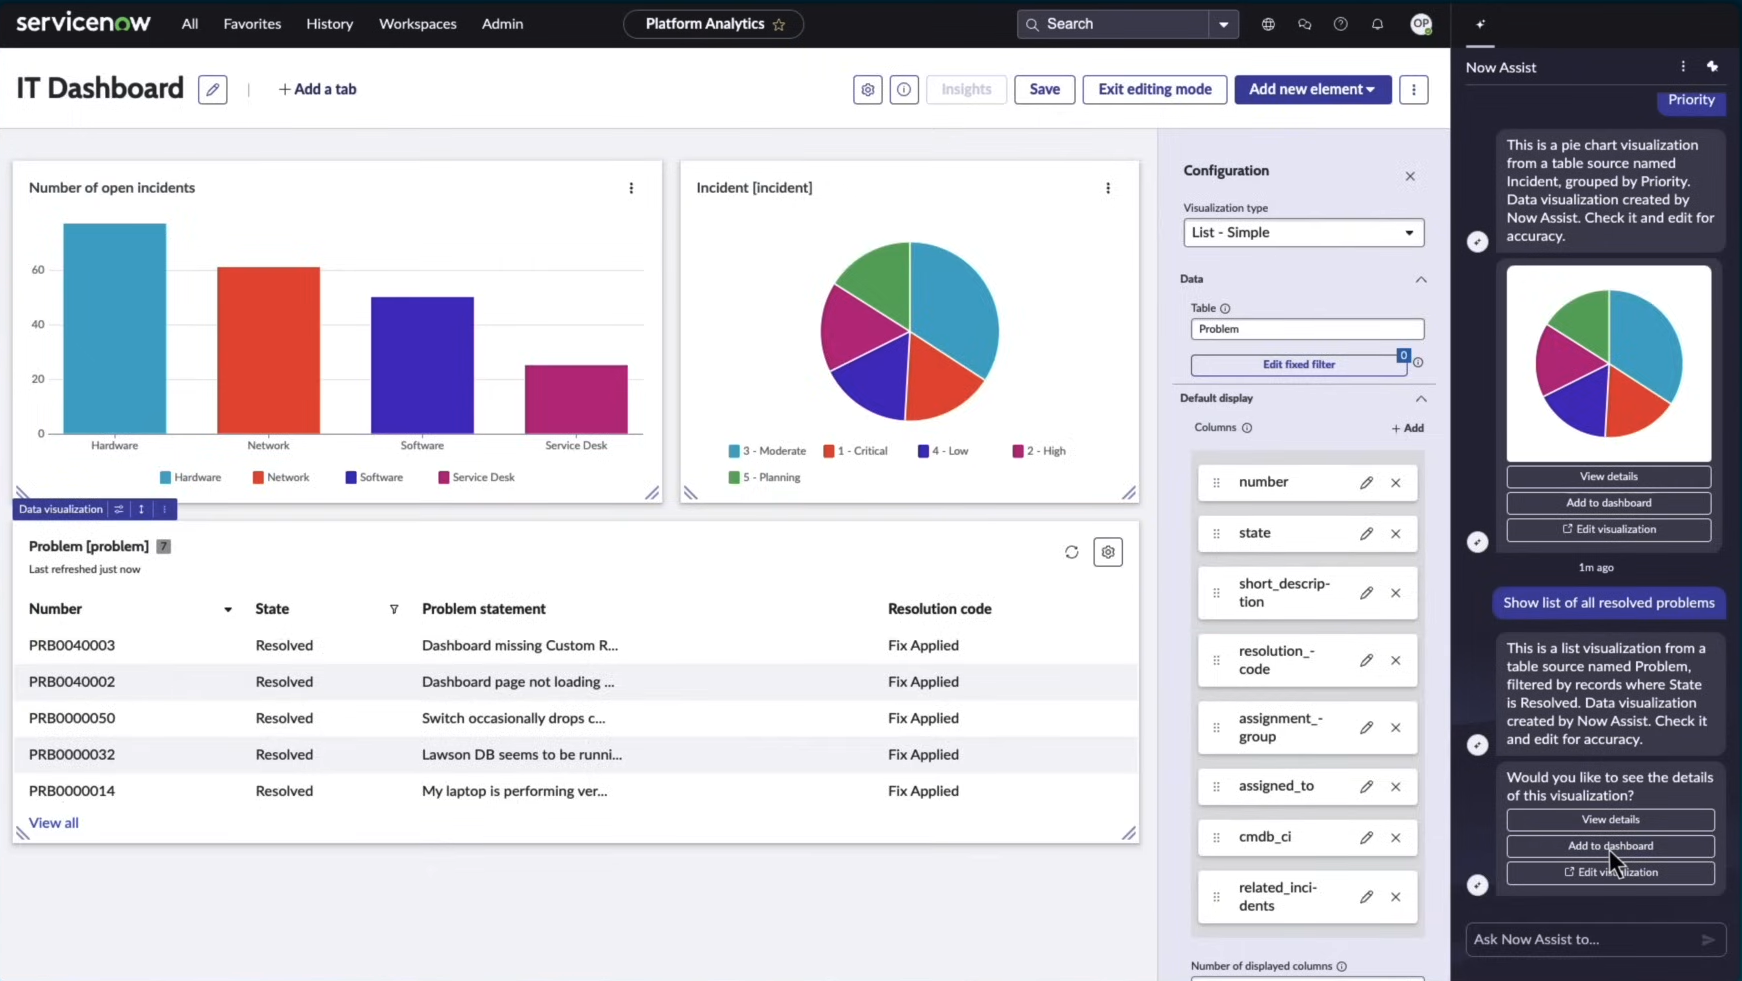
Task: Open the History menu
Action: point(330,23)
